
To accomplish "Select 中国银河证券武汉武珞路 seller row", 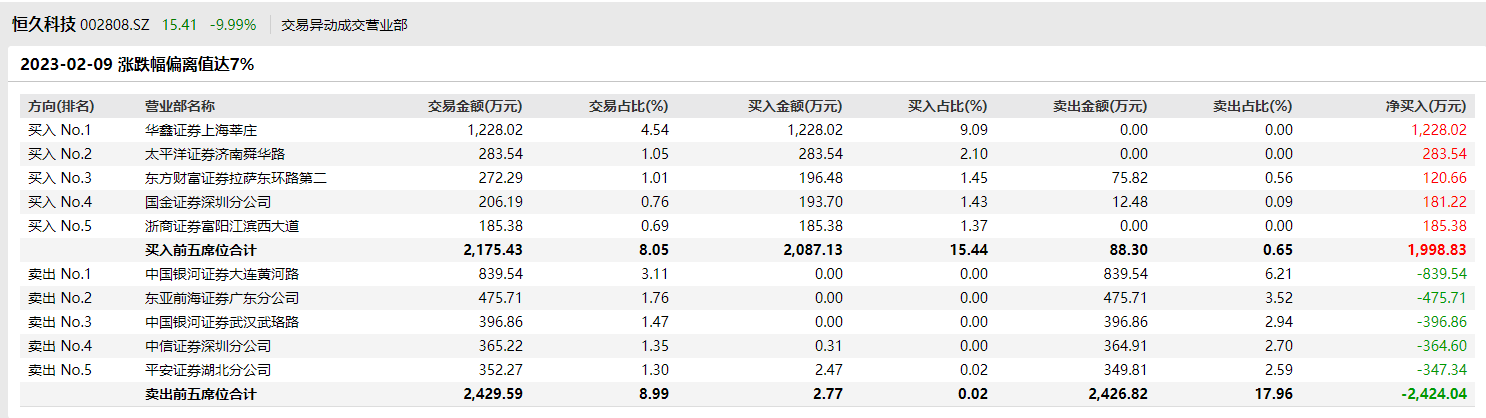I will 222,322.
